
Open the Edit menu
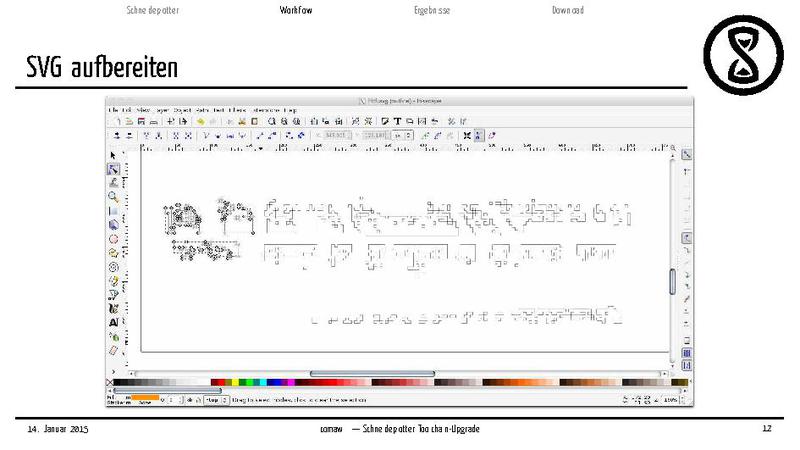126,110
